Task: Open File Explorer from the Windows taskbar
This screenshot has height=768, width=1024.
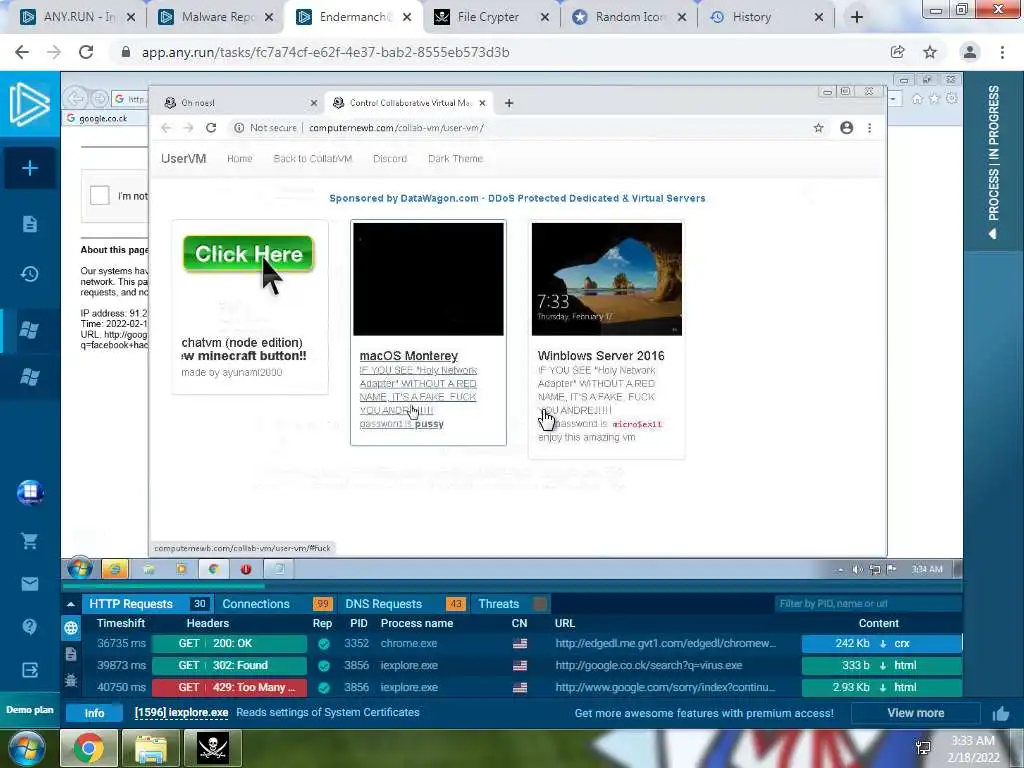Action: click(150, 747)
